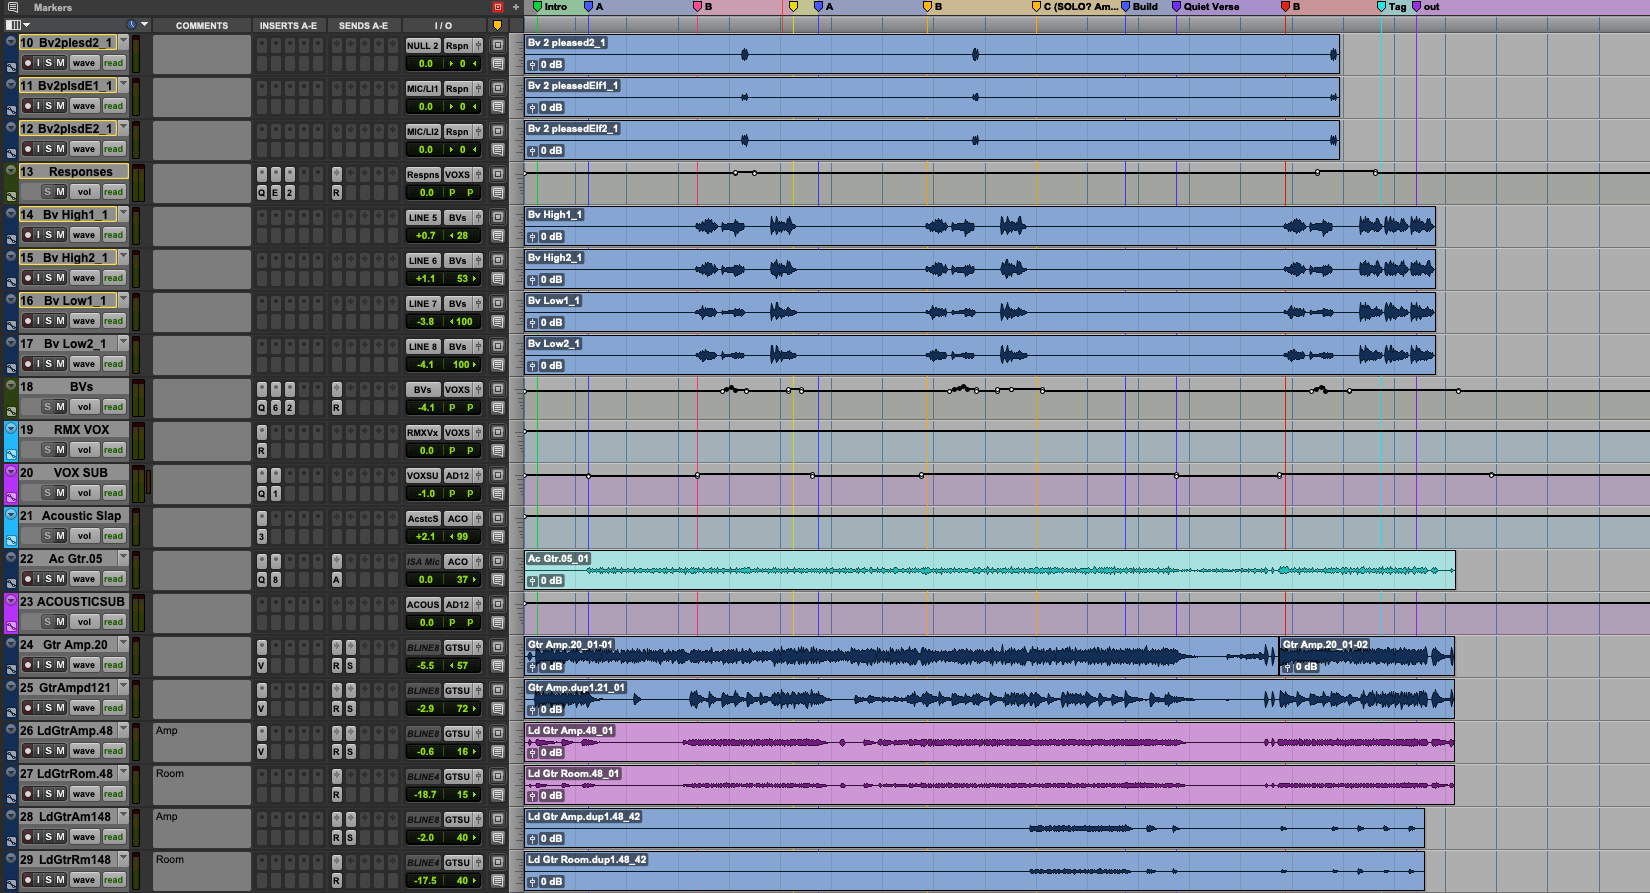Open send A on 22 Ac Gtr.05

337,579
